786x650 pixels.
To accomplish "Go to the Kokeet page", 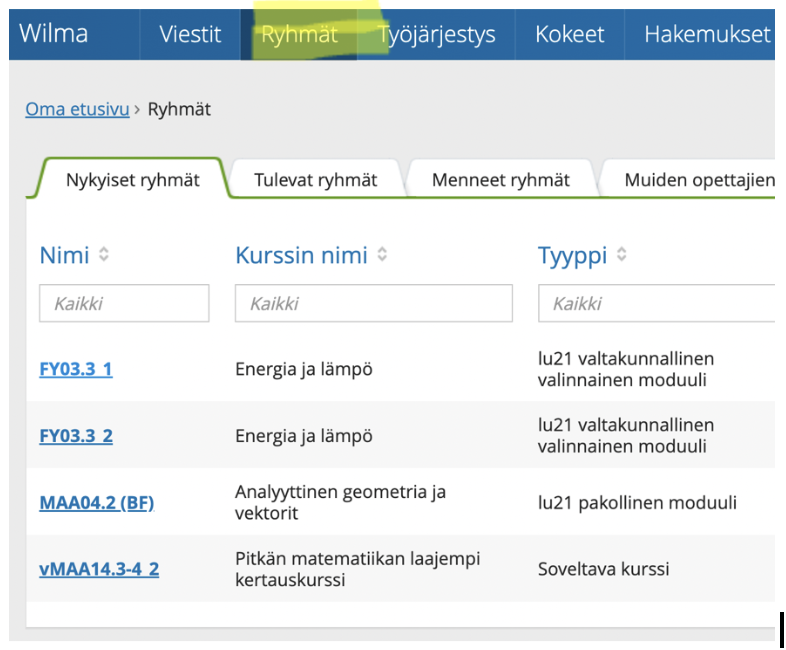I will pyautogui.click(x=569, y=34).
